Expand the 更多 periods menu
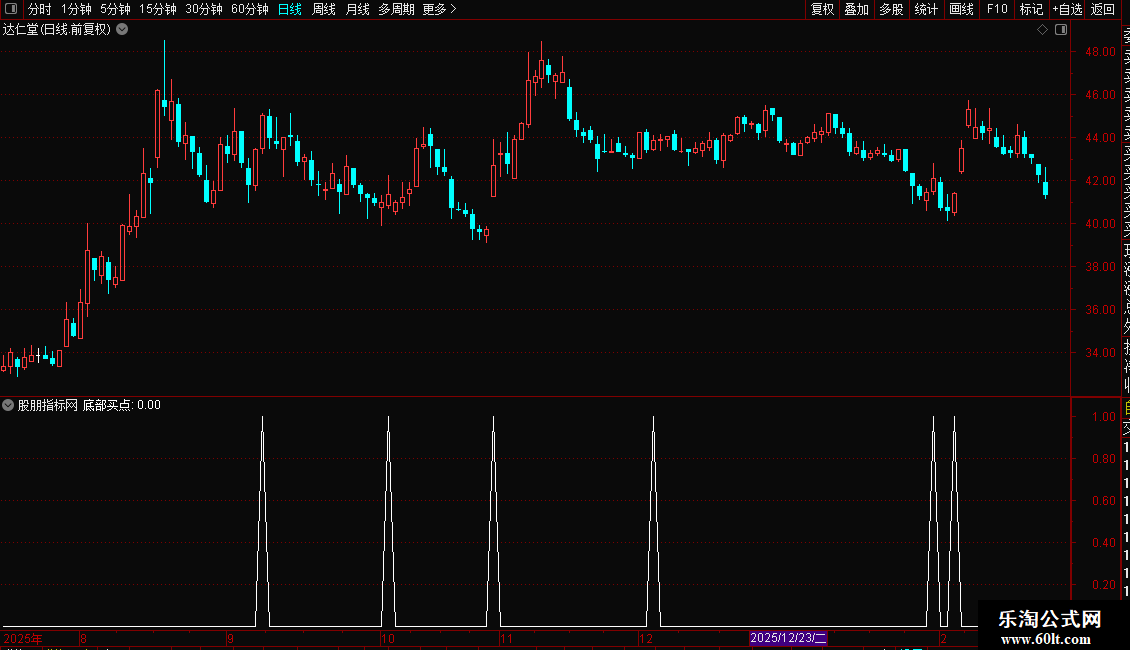The image size is (1130, 650). tap(440, 9)
